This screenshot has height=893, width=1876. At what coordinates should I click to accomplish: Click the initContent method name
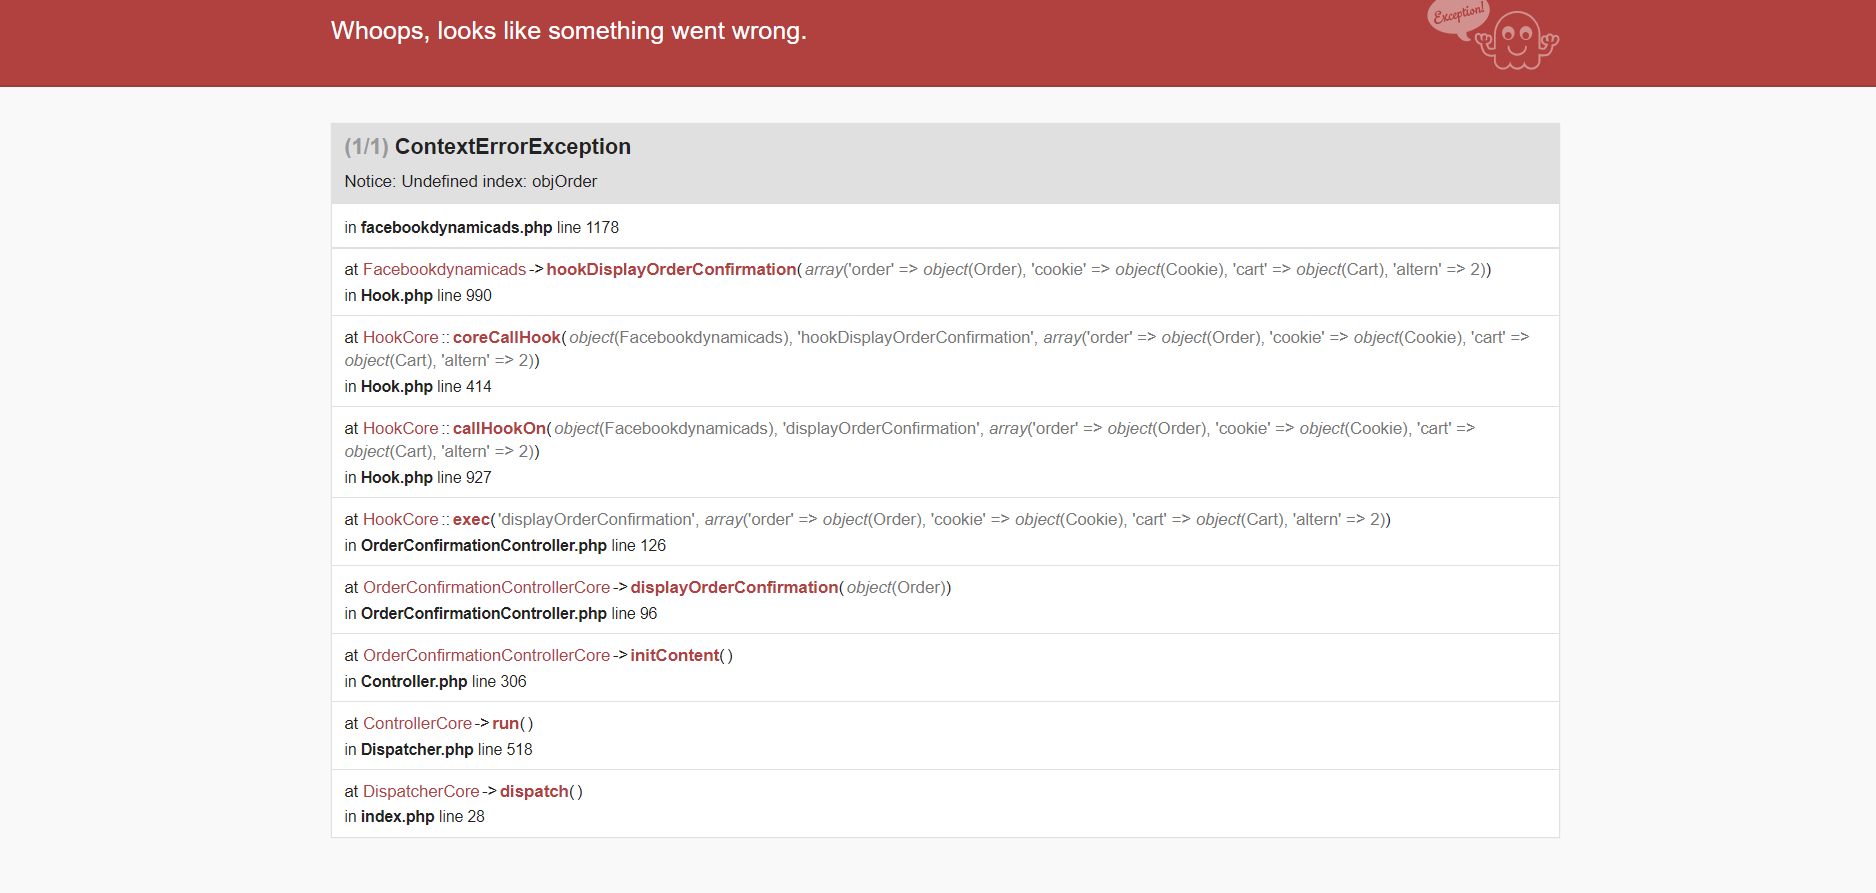pos(675,656)
